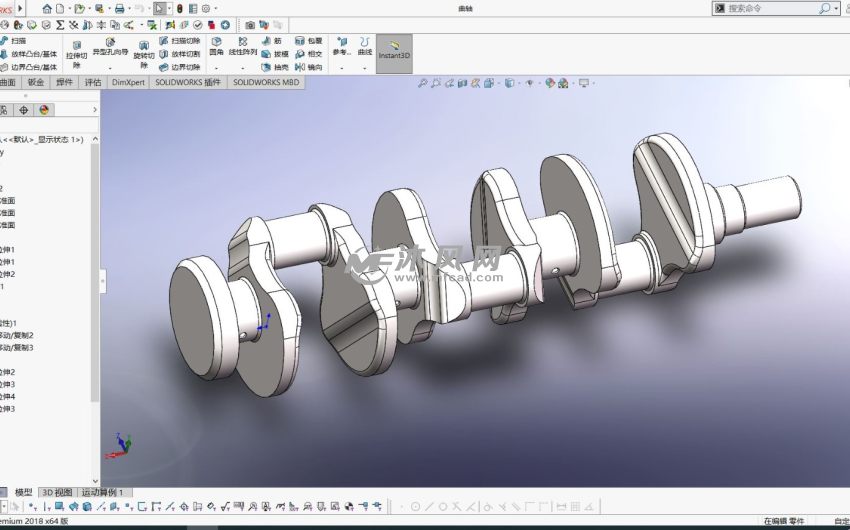Click the traffic light Rebuild icon
The image size is (850, 530).
pyautogui.click(x=180, y=8)
